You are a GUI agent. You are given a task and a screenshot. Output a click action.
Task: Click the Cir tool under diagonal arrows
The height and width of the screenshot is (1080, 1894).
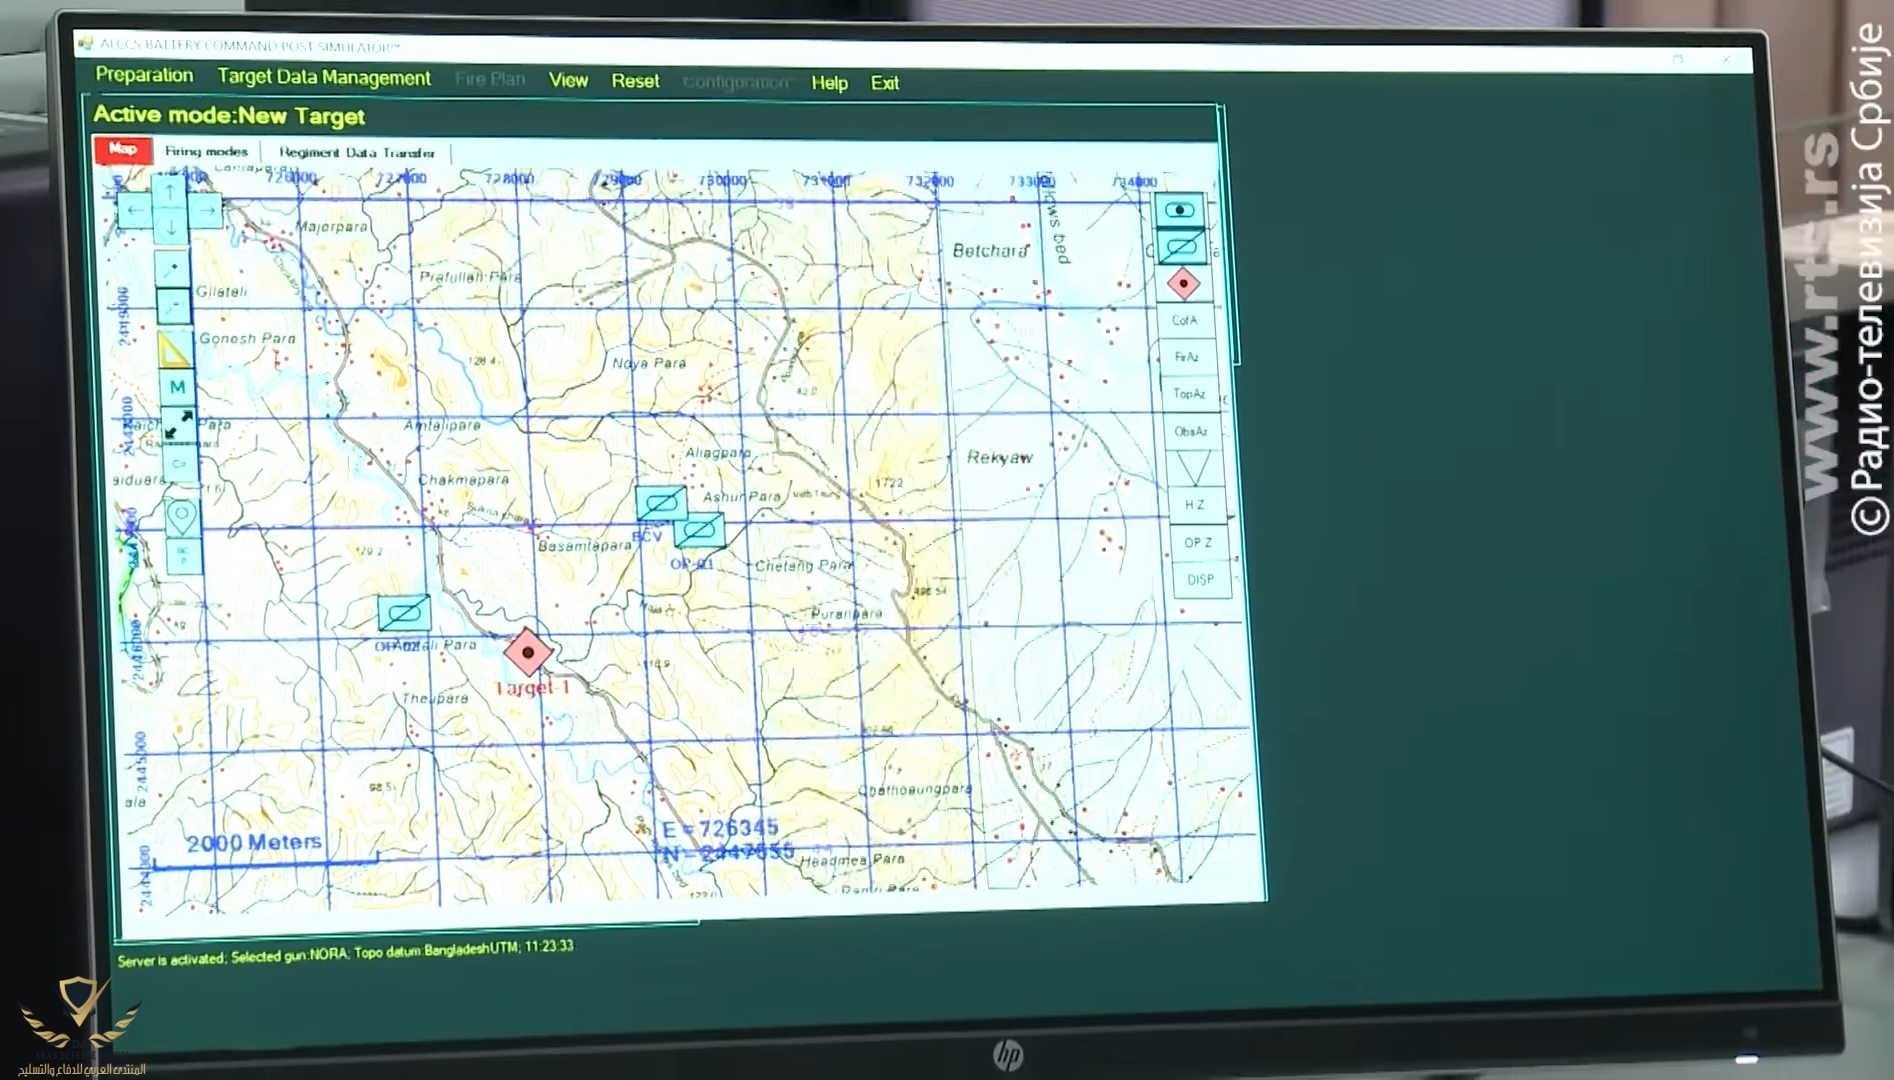(x=180, y=463)
